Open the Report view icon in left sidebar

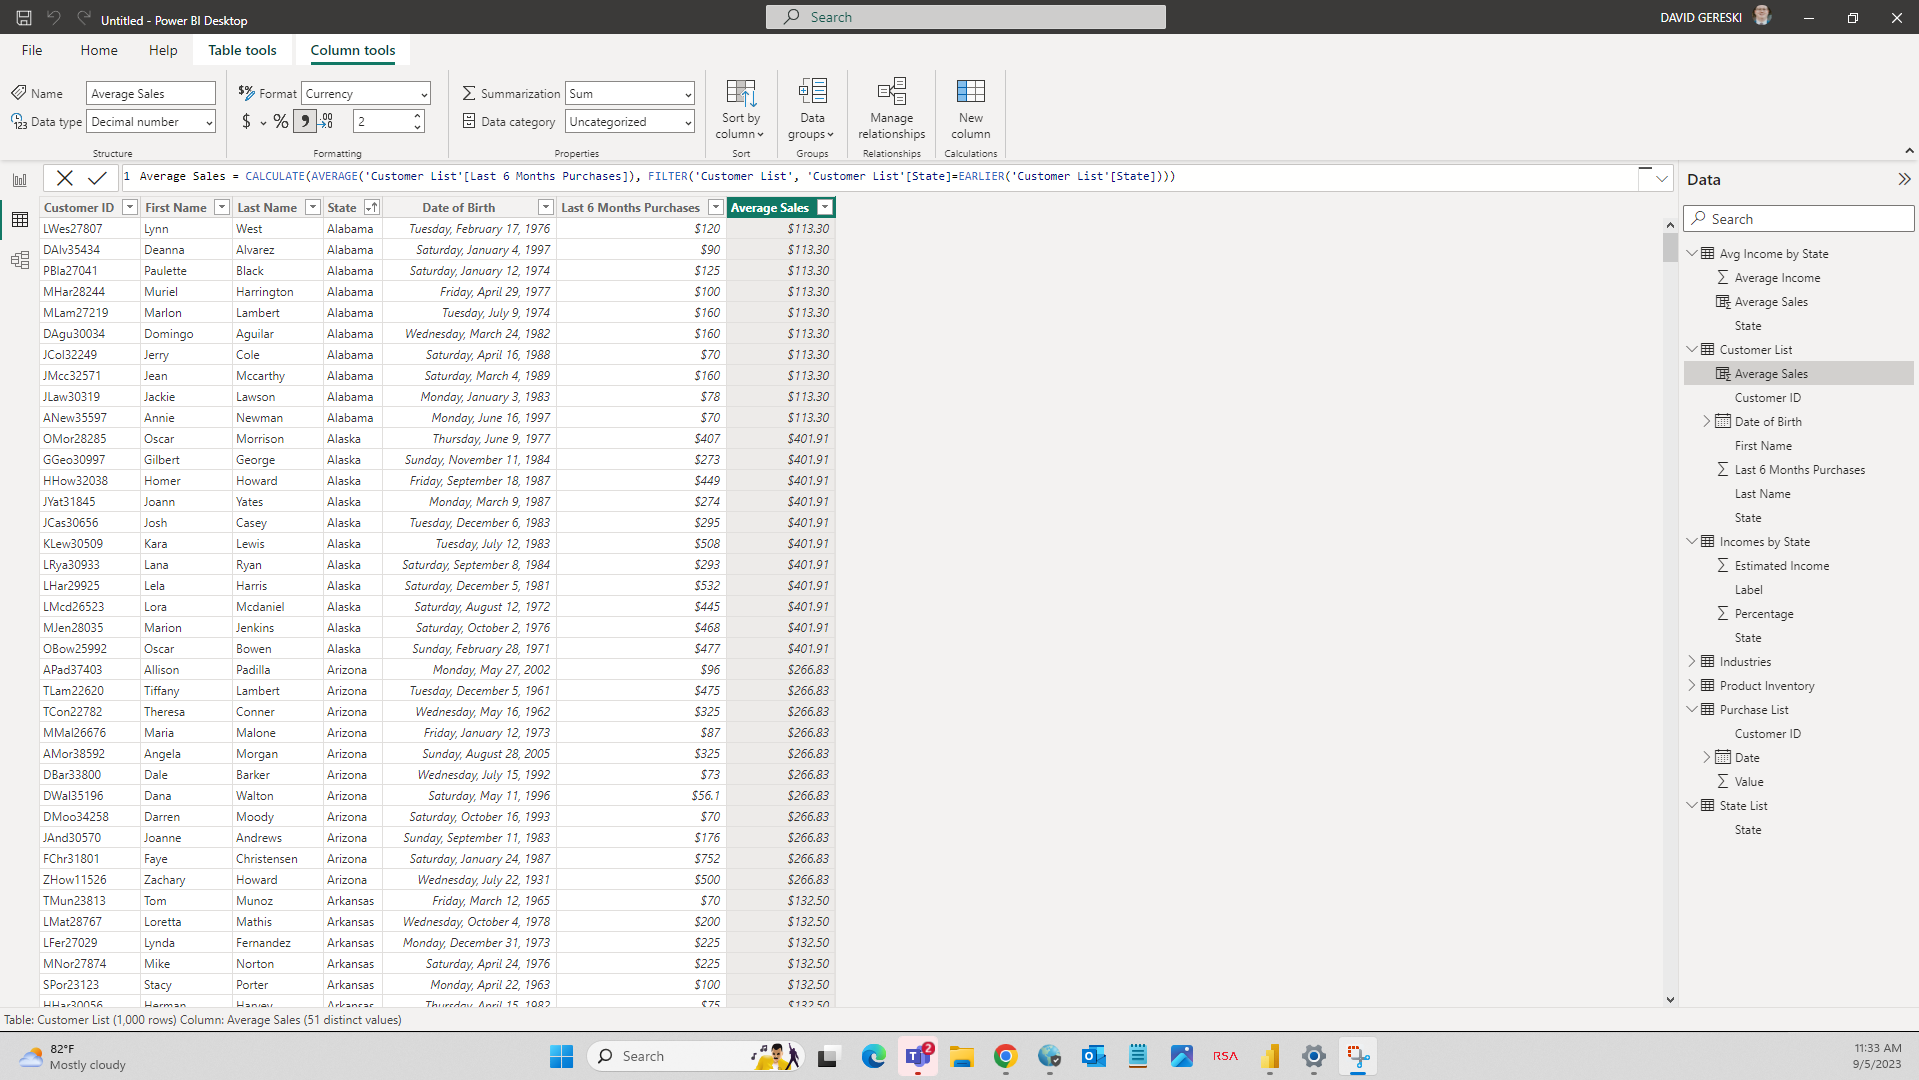tap(20, 180)
